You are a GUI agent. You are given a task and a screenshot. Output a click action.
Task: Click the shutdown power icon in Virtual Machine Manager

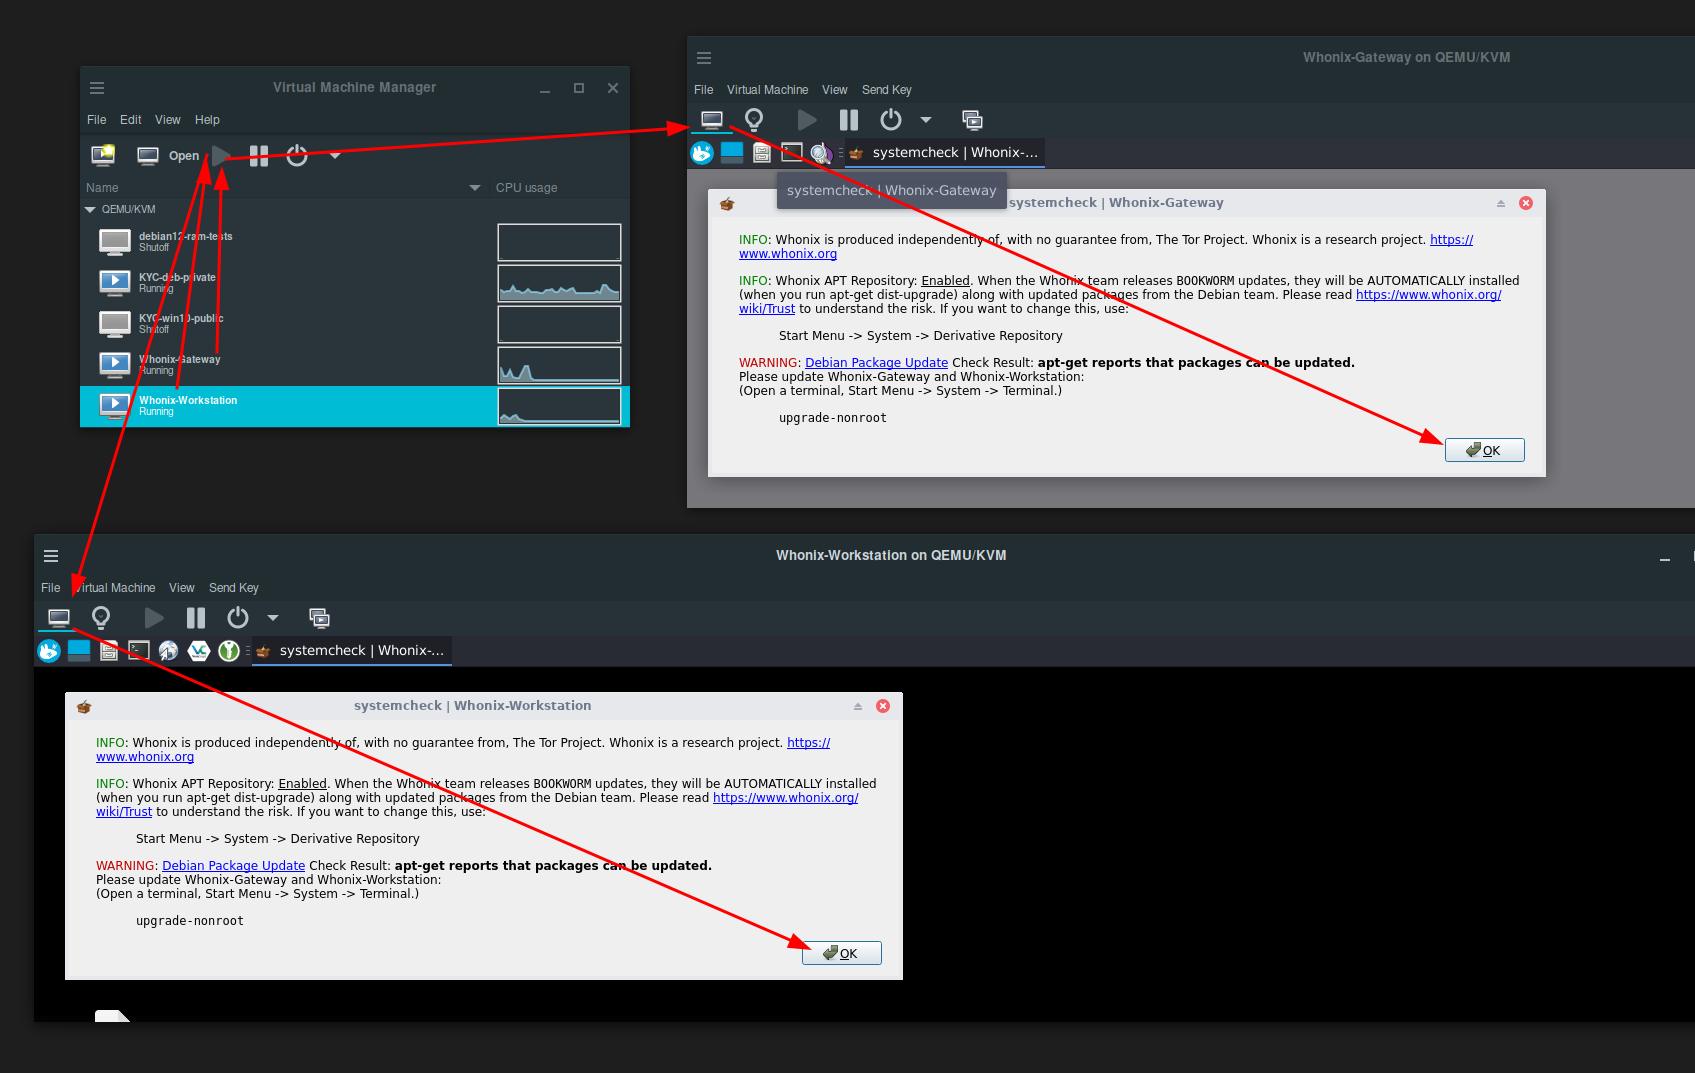pyautogui.click(x=297, y=155)
